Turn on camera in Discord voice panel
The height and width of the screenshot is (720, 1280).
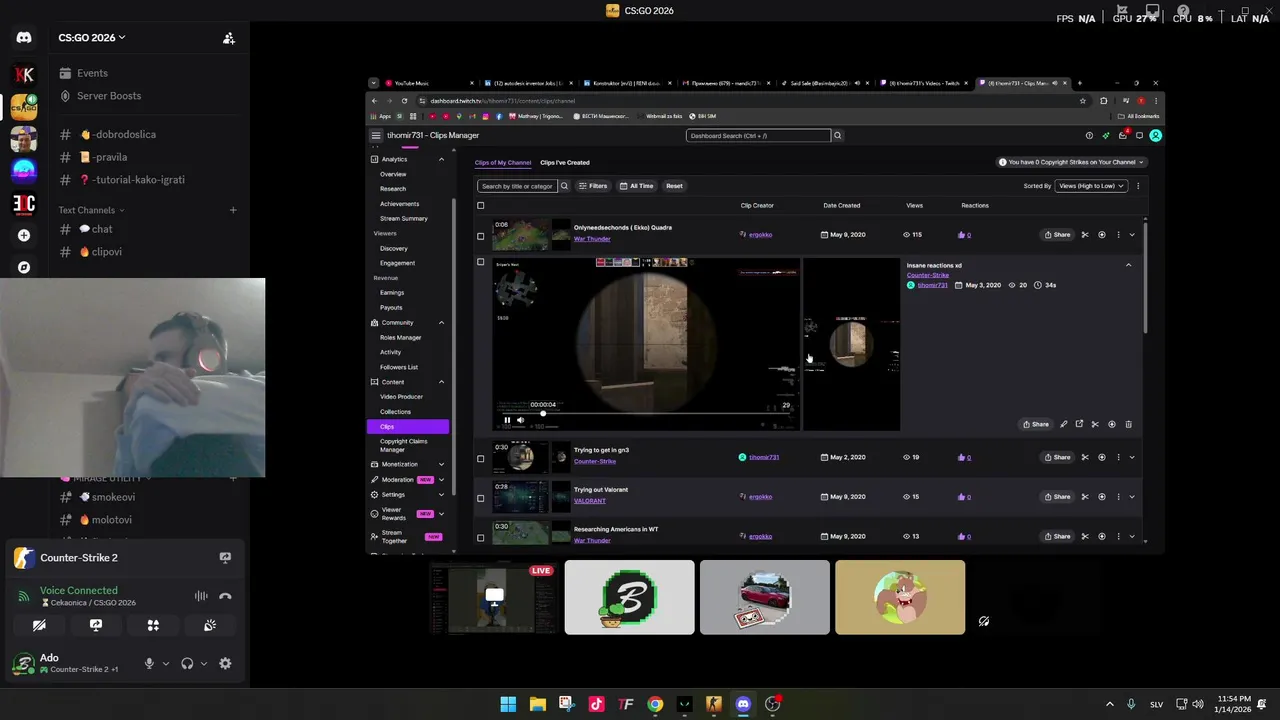39,625
